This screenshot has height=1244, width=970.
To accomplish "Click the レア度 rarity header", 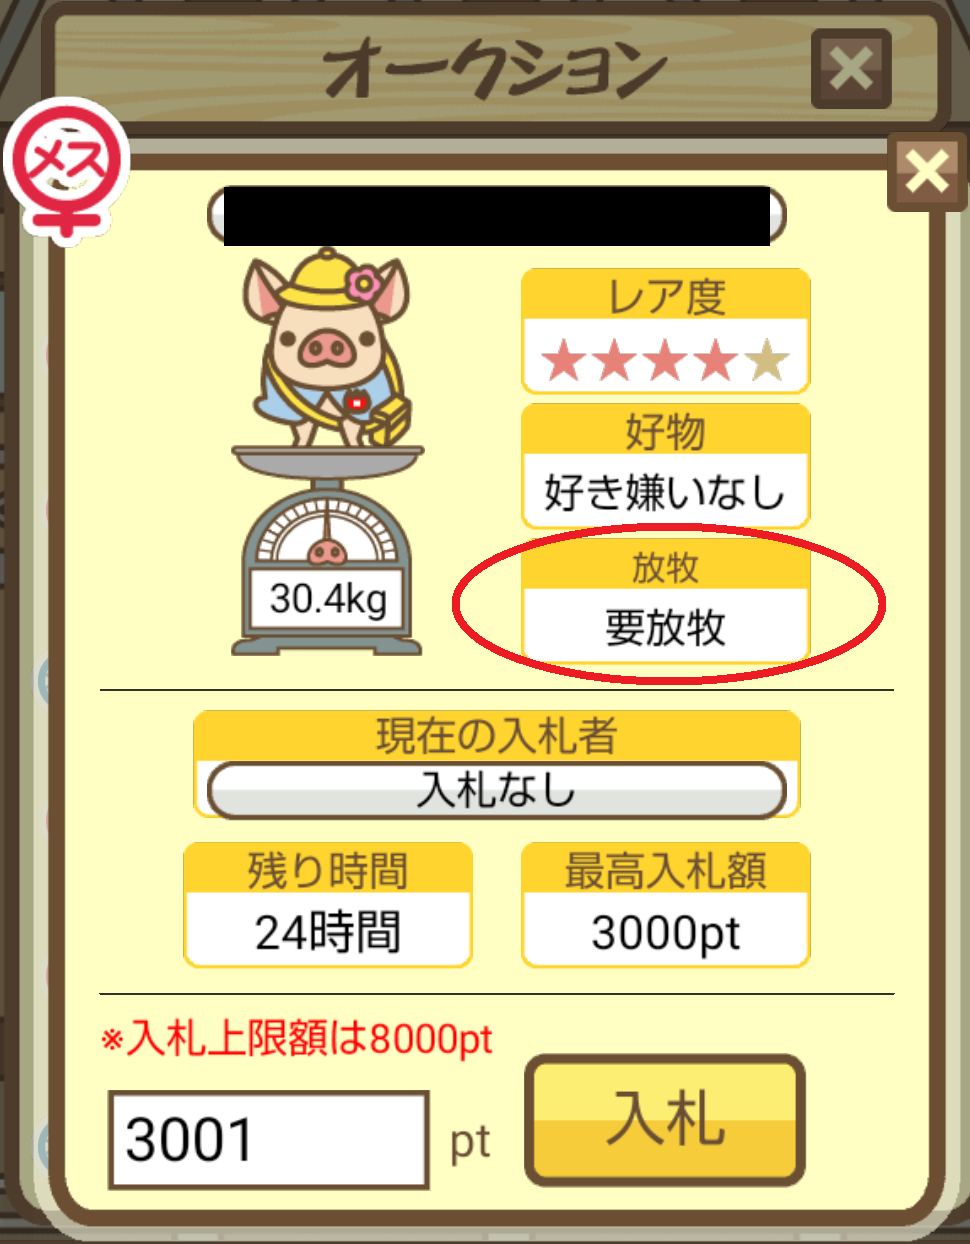I will click(666, 296).
